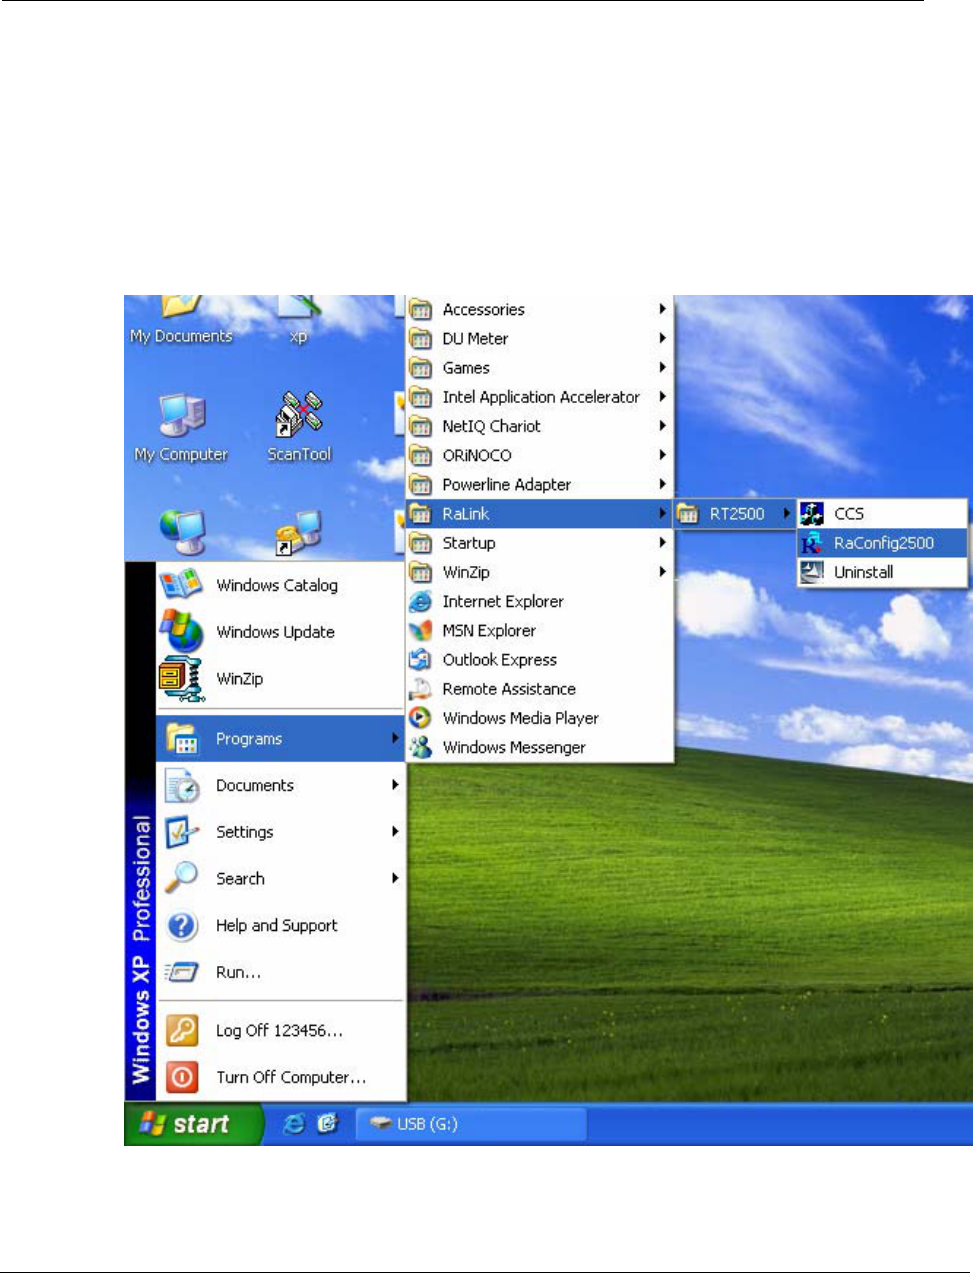Select the Search entry in Start menu
This screenshot has height=1273, width=973.
[280, 878]
